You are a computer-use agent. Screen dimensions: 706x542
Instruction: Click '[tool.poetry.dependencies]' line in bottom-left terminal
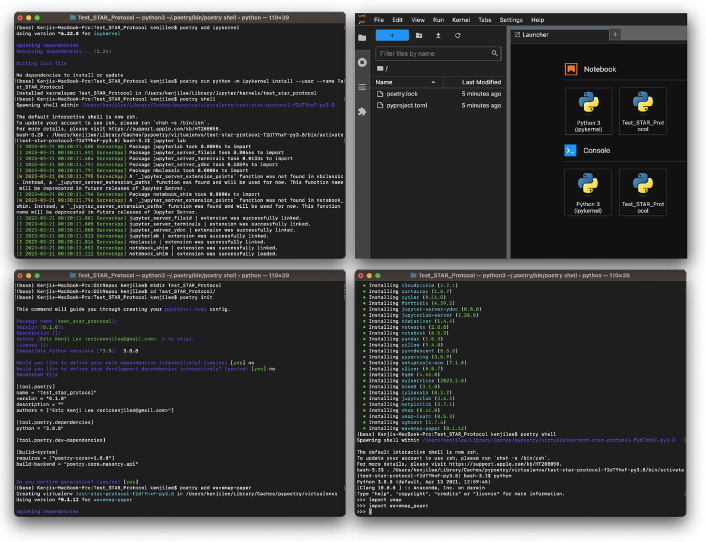pyautogui.click(x=55, y=422)
